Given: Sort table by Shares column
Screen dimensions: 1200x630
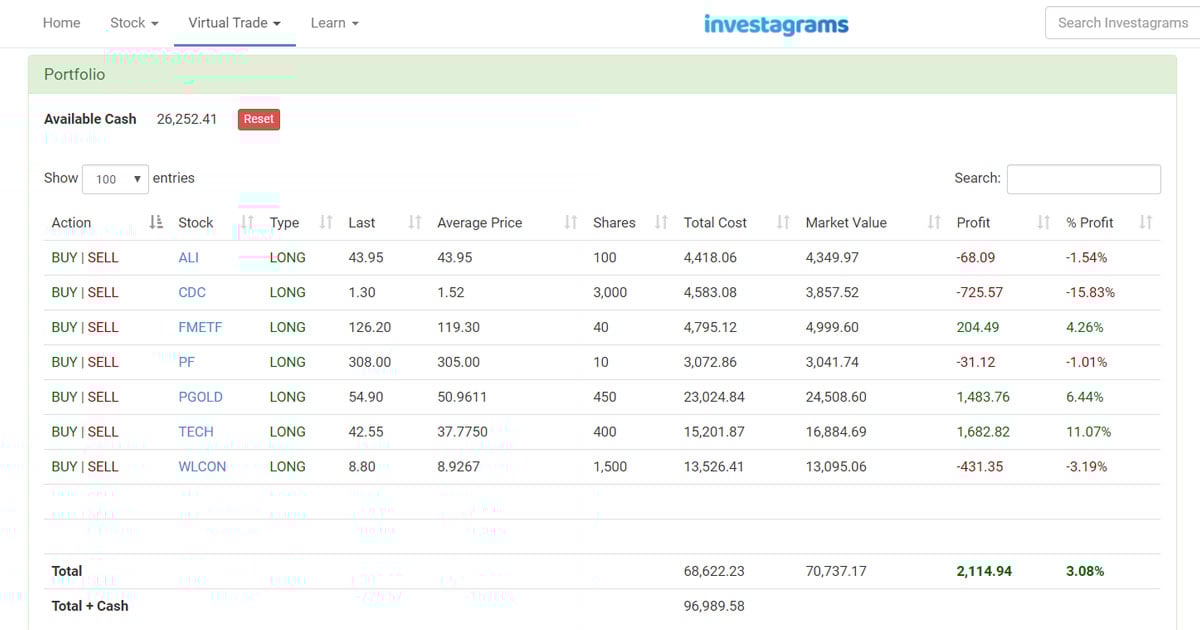Looking at the screenshot, I should (630, 222).
